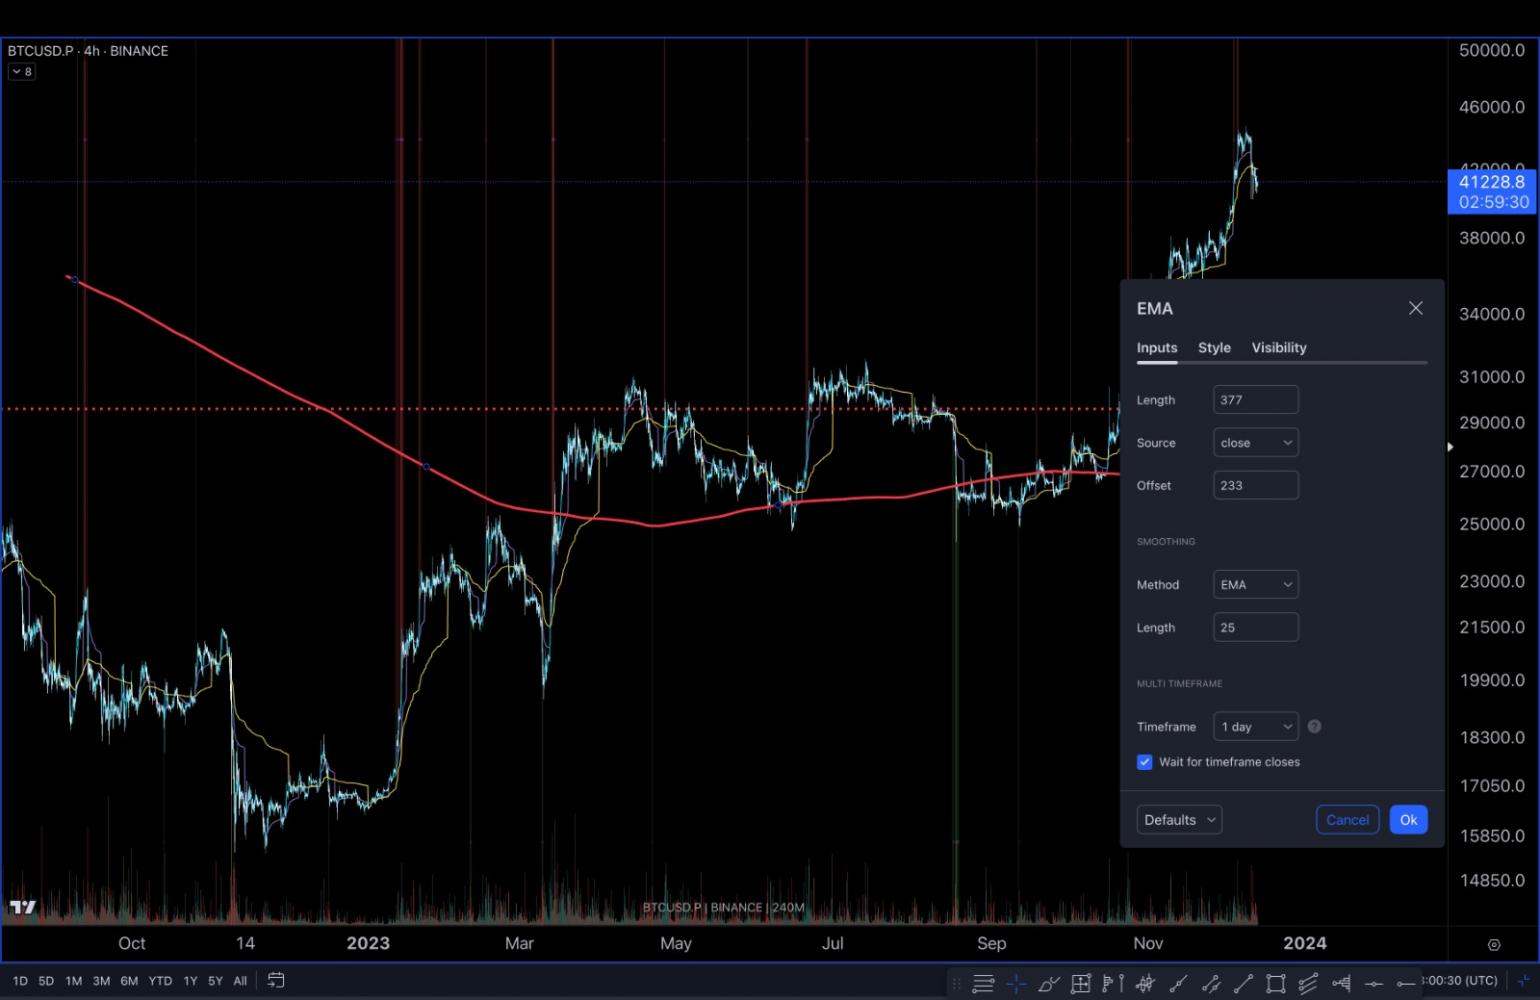1540x1000 pixels.
Task: Open the Source dropdown set to close
Action: (x=1256, y=443)
